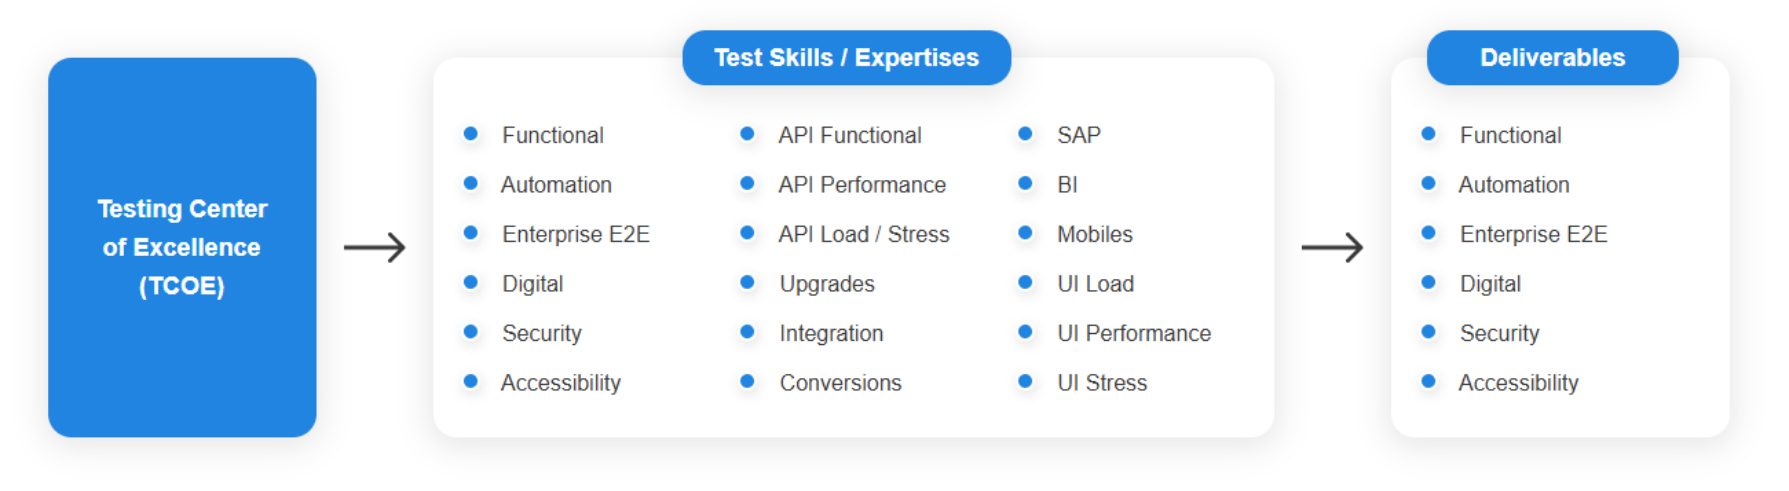1789x491 pixels.
Task: Click the bullet dot next to Upgrades
Action: (747, 283)
